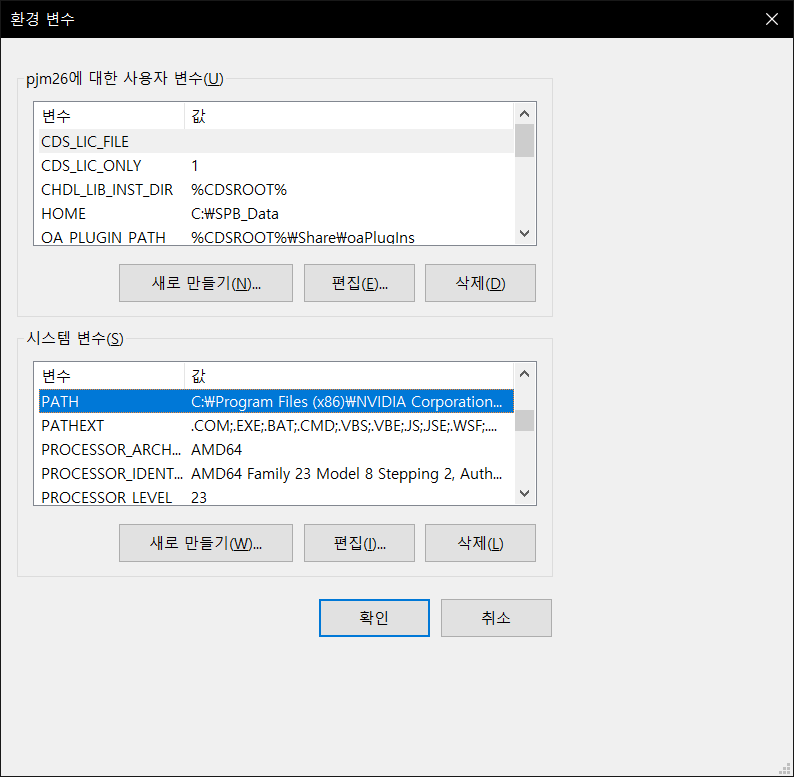Click scroll up arrow in user variables list

[525, 113]
